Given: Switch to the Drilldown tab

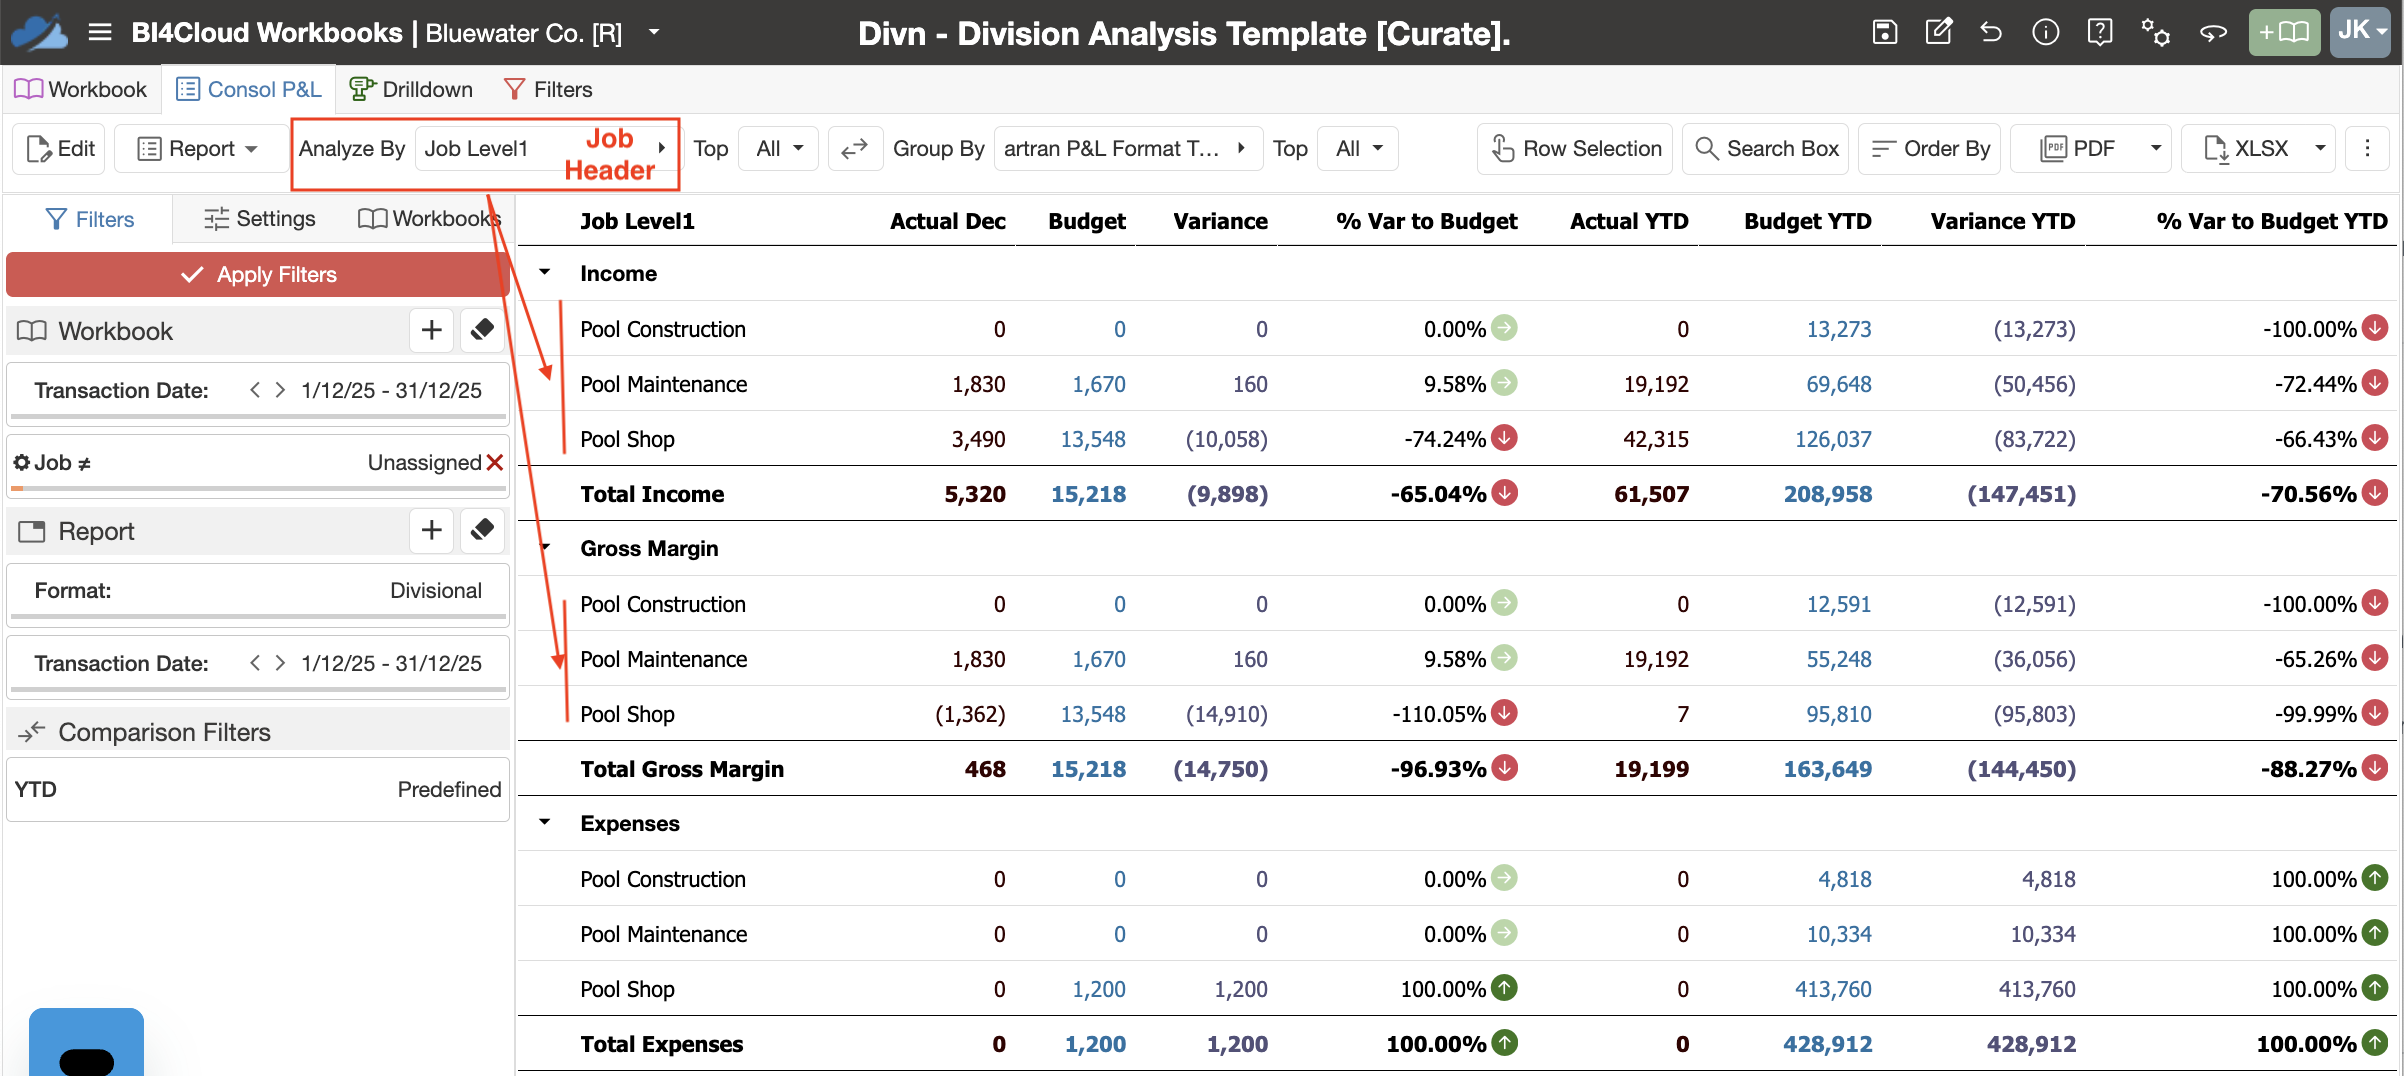Looking at the screenshot, I should [x=411, y=89].
